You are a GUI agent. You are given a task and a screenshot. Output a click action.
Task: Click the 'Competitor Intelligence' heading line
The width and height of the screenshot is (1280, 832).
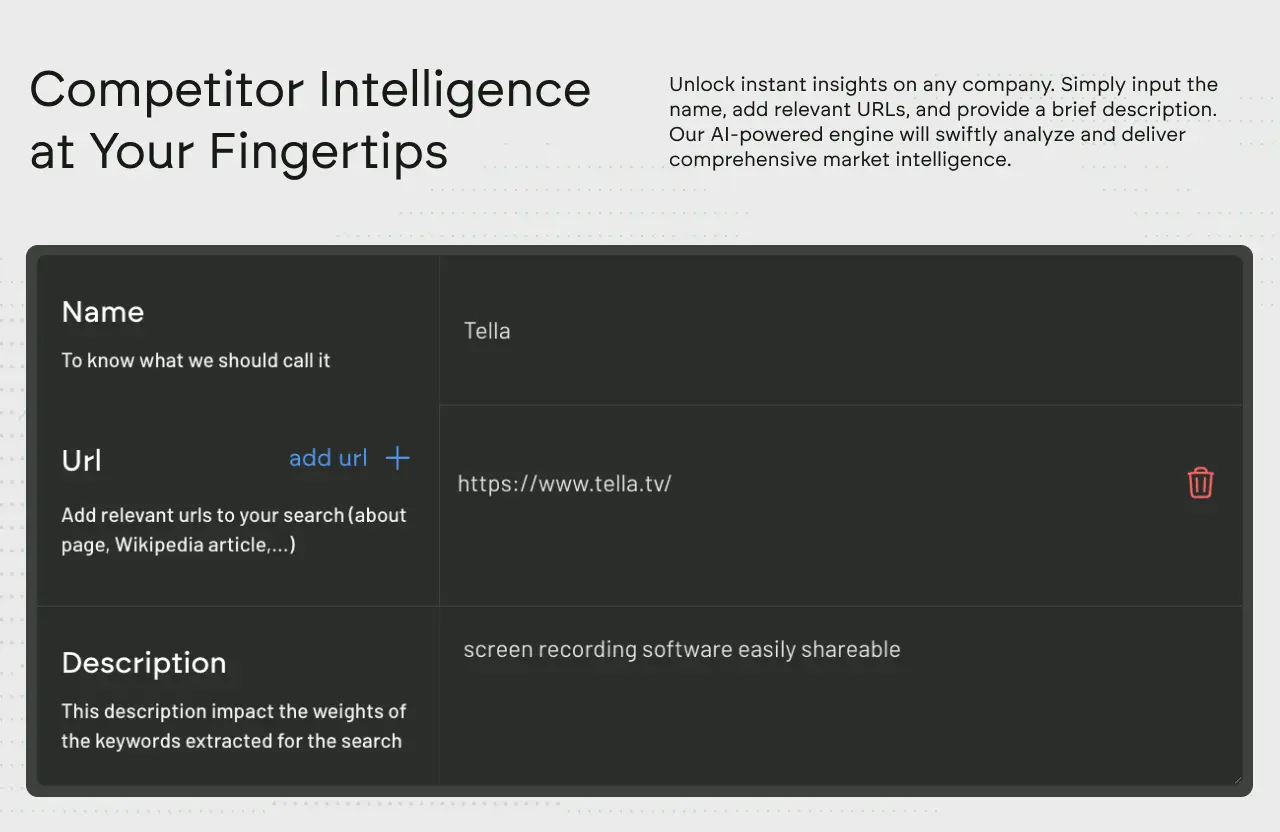point(310,90)
